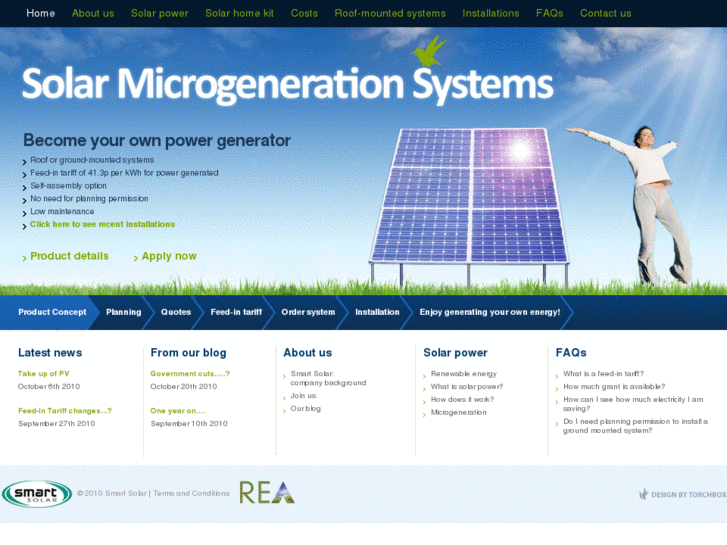
Task: Select the Planning step tab
Action: click(123, 312)
